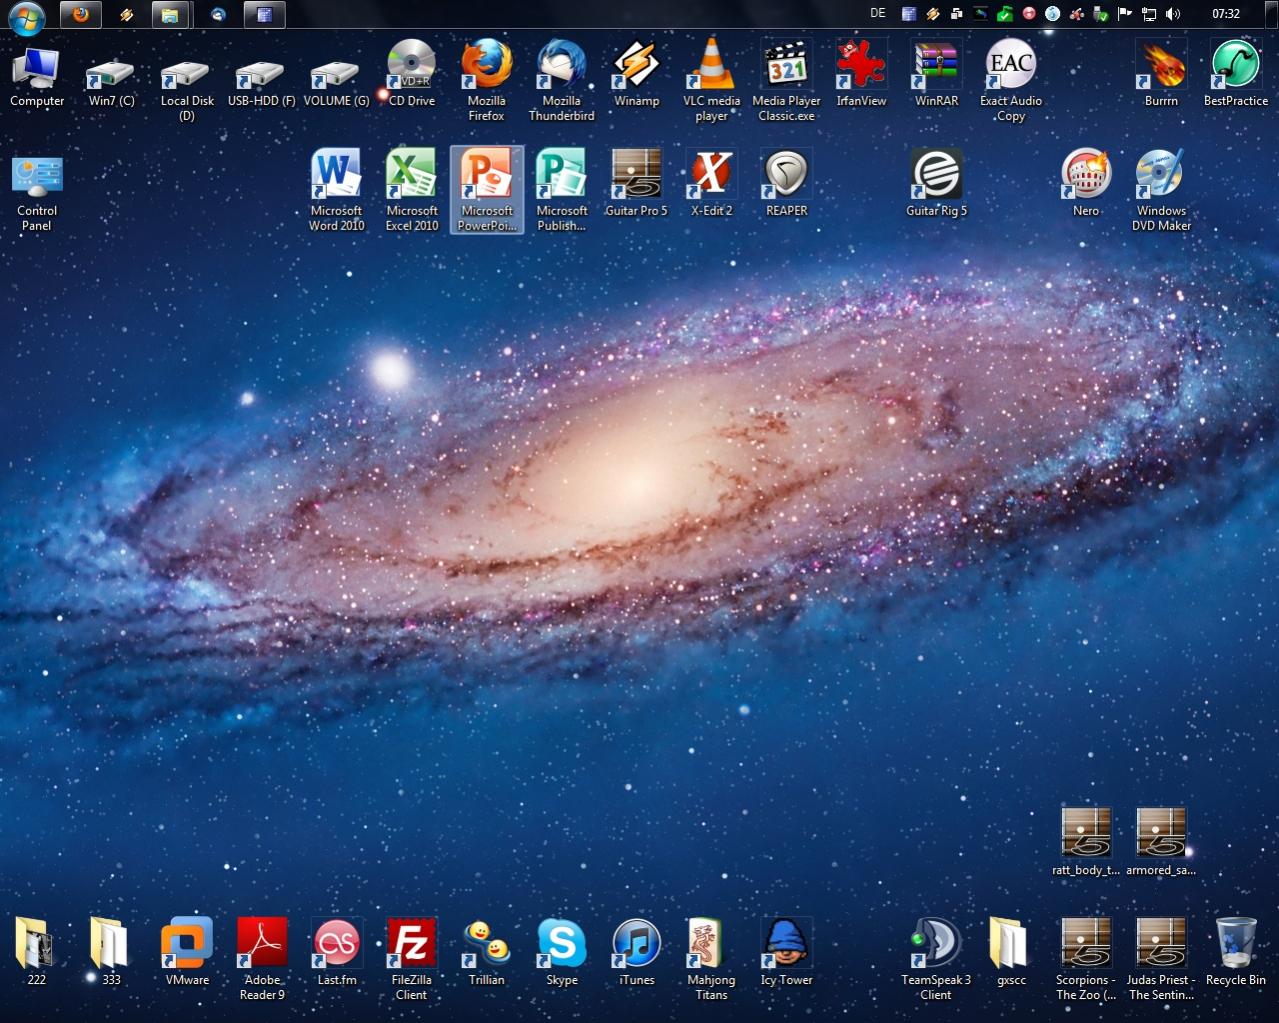The height and width of the screenshot is (1023, 1279).
Task: Select the FileZilla Client shortcut
Action: pyautogui.click(x=411, y=945)
